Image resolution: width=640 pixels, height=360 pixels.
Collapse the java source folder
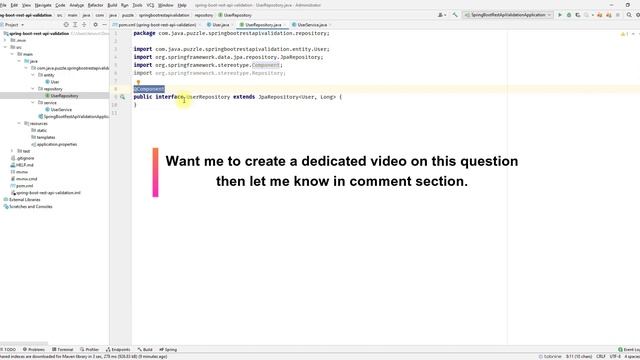[19, 61]
